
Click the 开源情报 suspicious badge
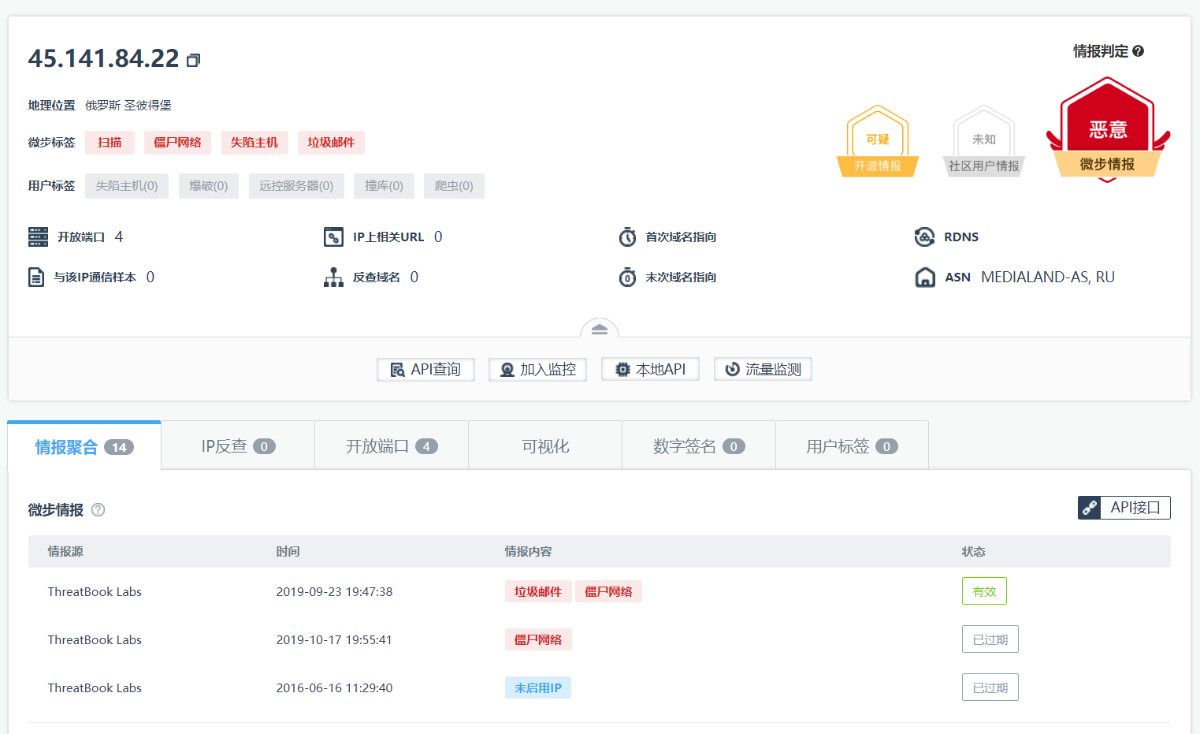877,142
